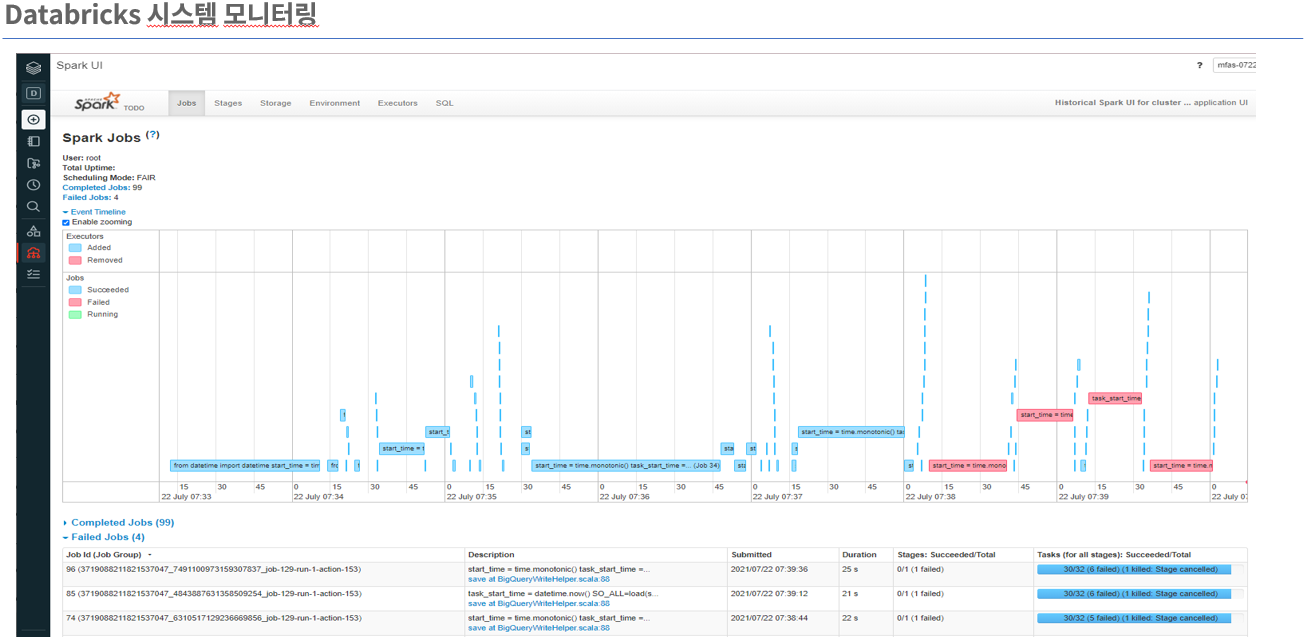Open the Repos folder icon in sidebar
This screenshot has width=1309, height=642.
coord(33,163)
